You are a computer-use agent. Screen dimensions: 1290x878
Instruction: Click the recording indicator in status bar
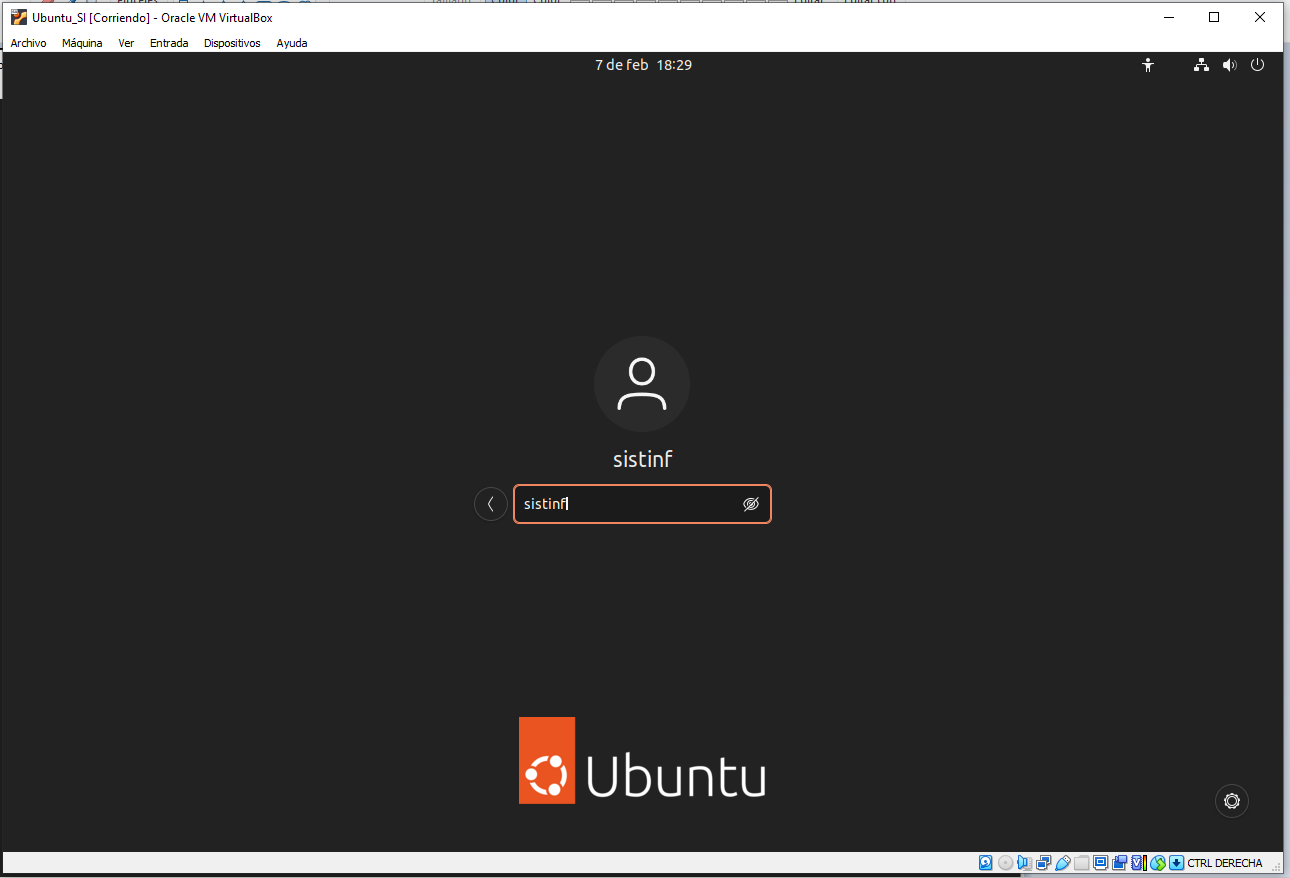pos(1119,863)
